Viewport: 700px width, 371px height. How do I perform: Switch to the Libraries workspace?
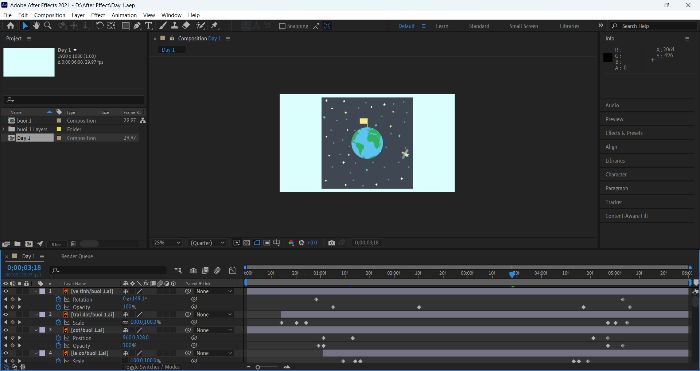click(569, 26)
